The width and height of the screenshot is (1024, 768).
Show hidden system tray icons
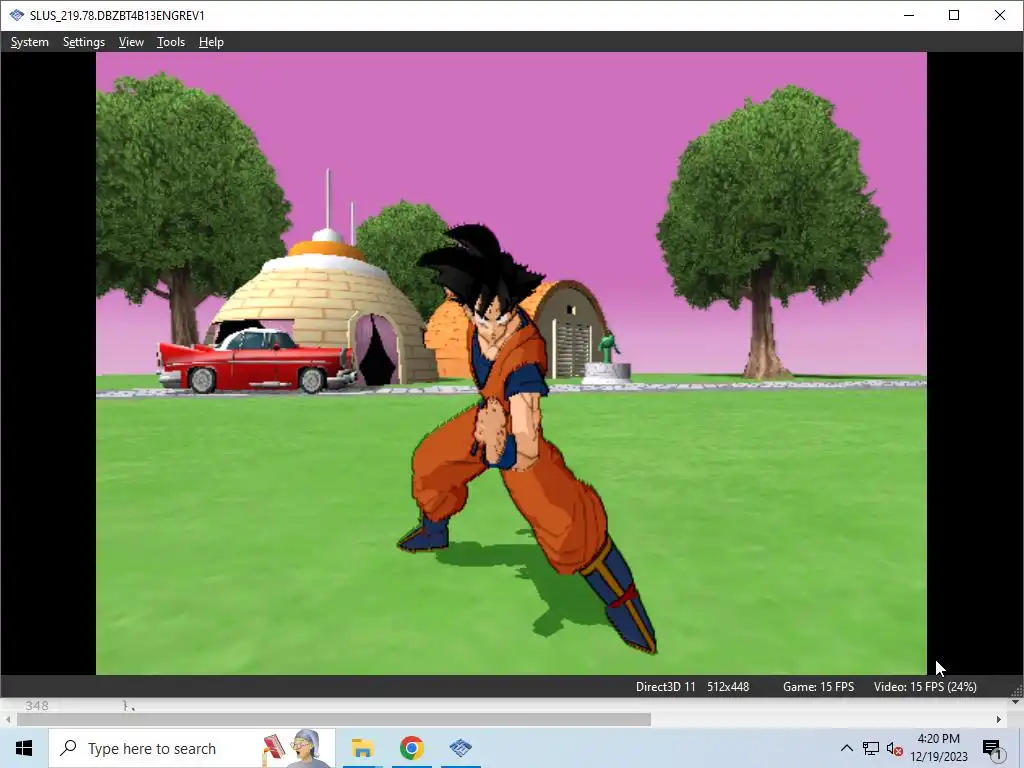pos(846,748)
